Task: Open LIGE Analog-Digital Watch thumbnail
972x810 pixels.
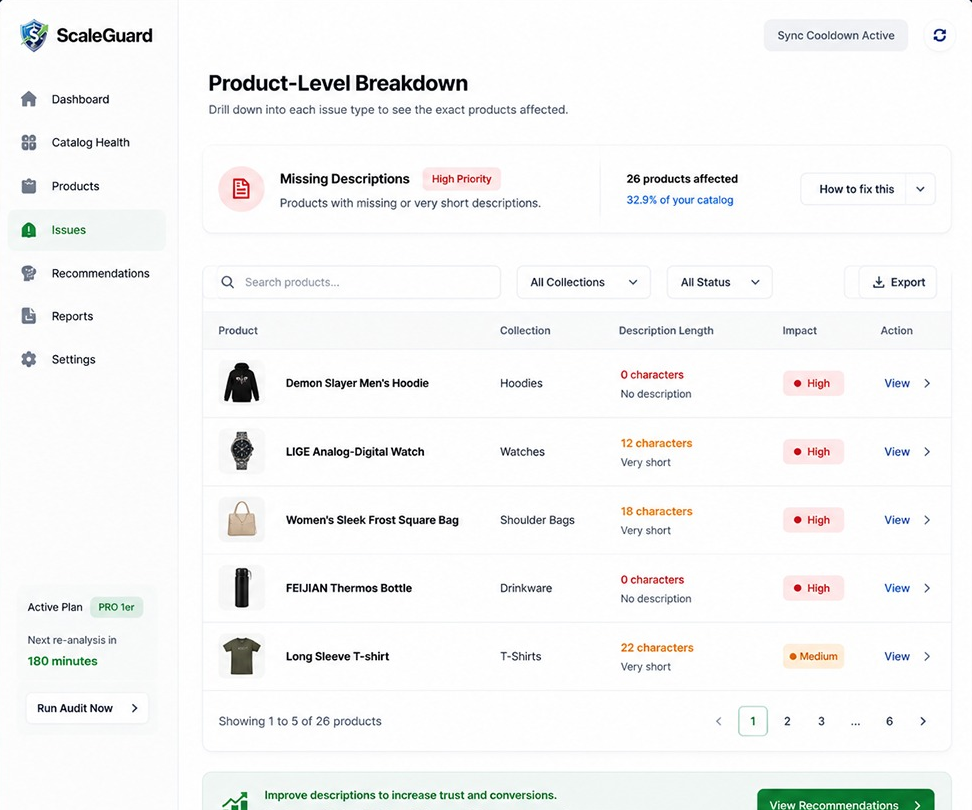Action: coord(242,451)
